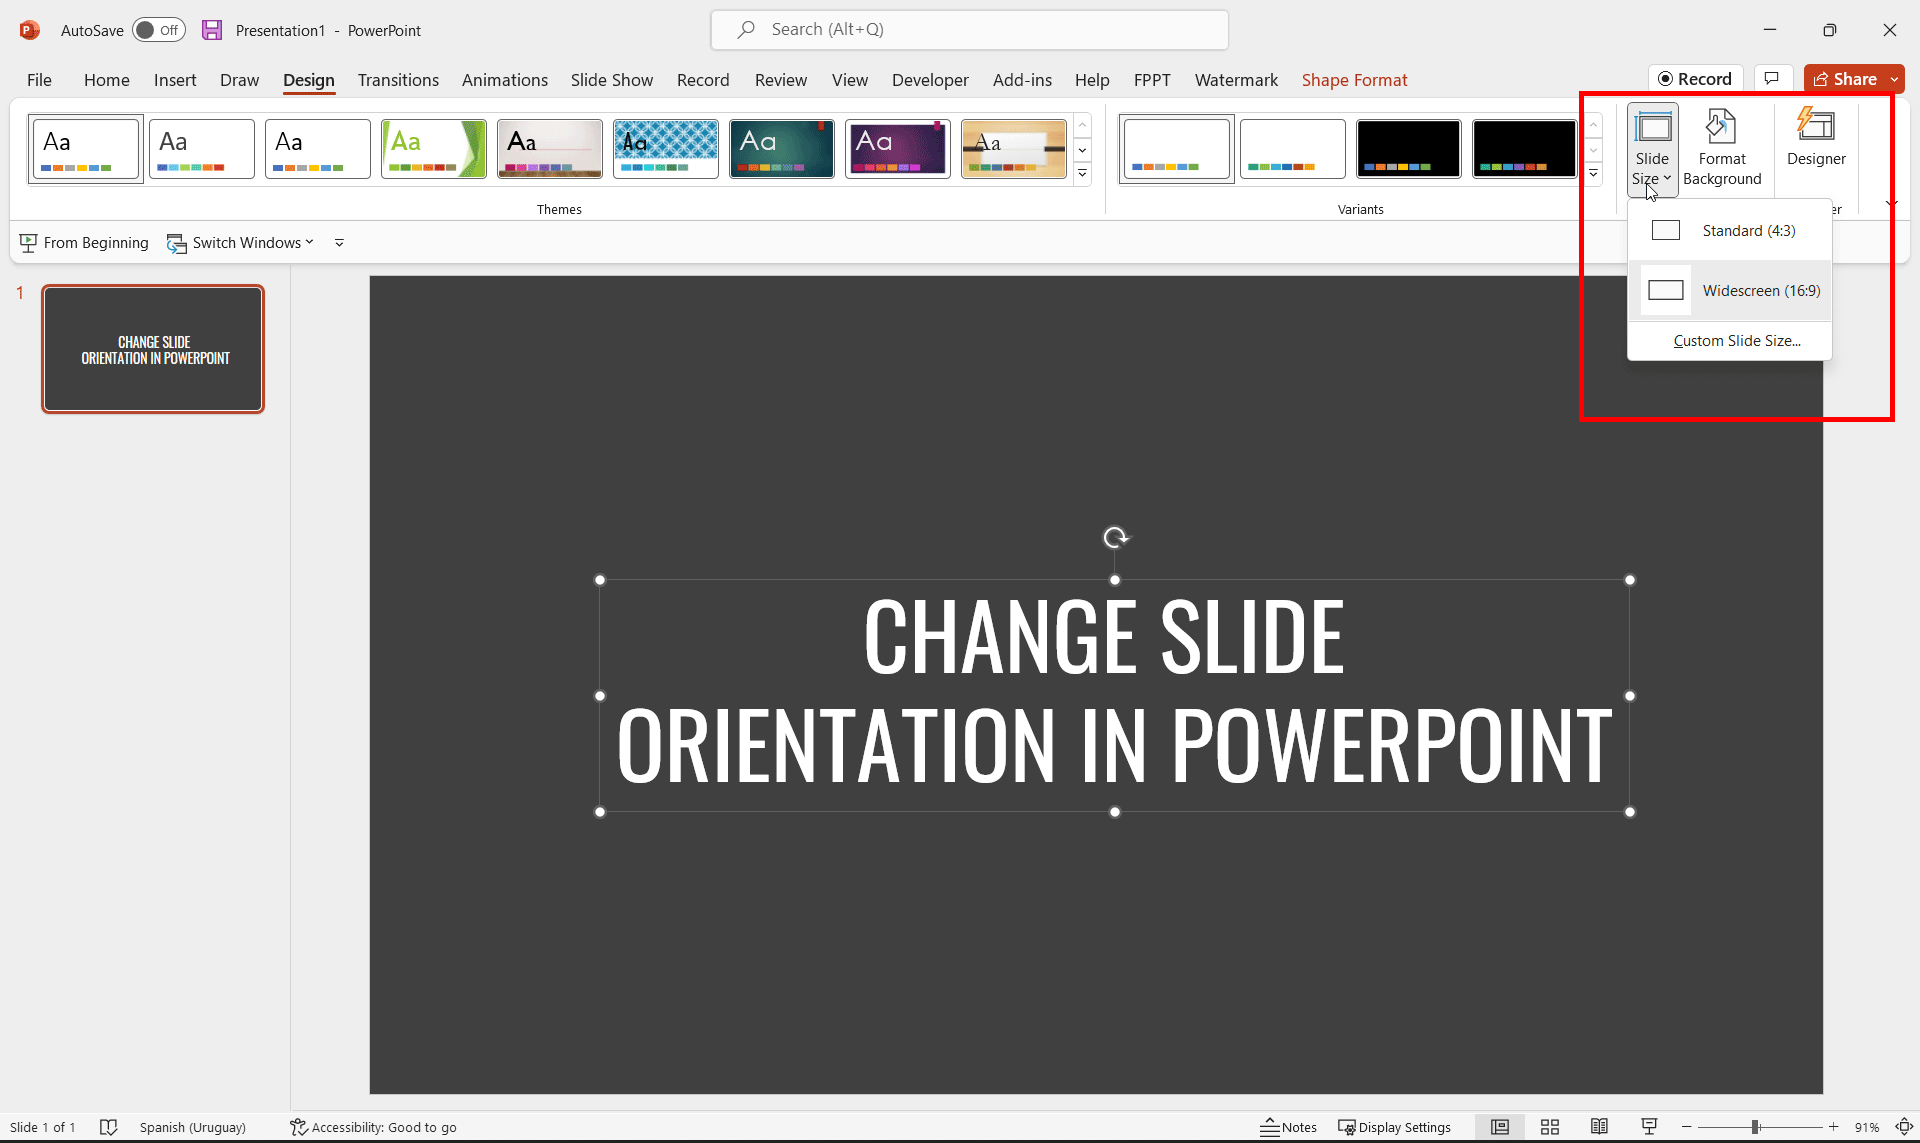The height and width of the screenshot is (1143, 1920).
Task: Open the Animations menu tab
Action: click(505, 79)
